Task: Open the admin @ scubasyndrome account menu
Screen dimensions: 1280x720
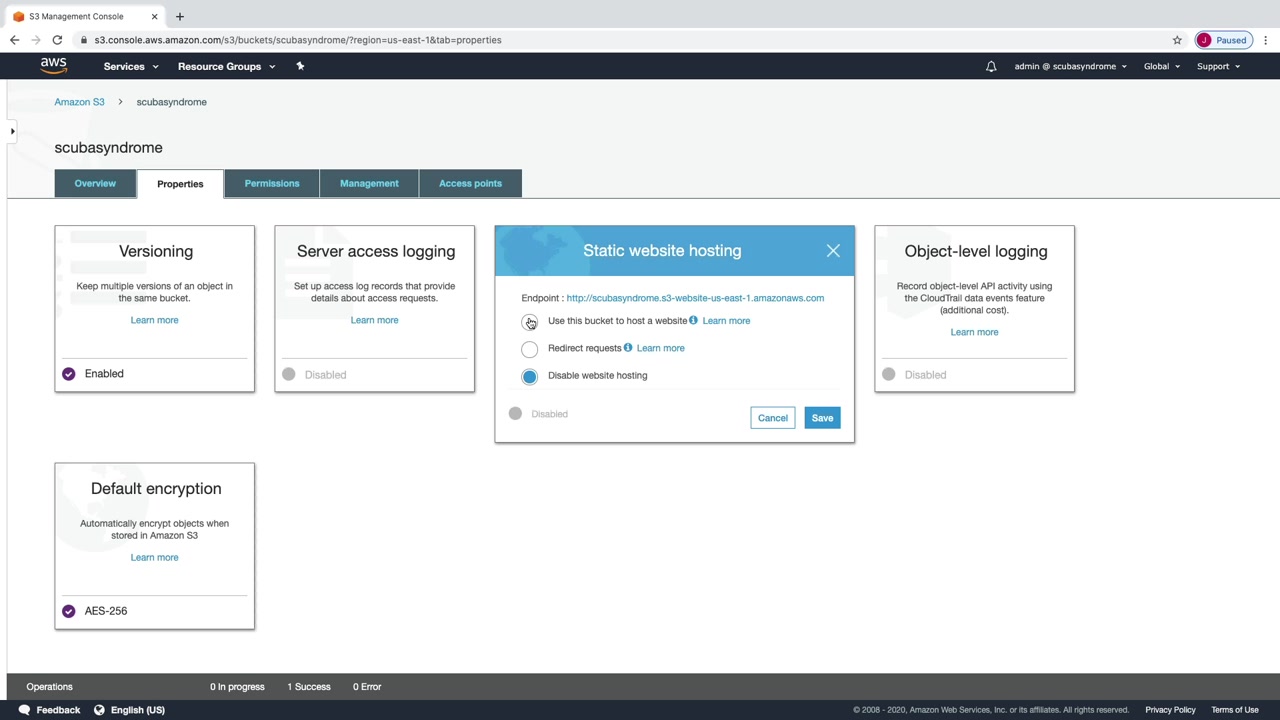Action: coord(1070,66)
